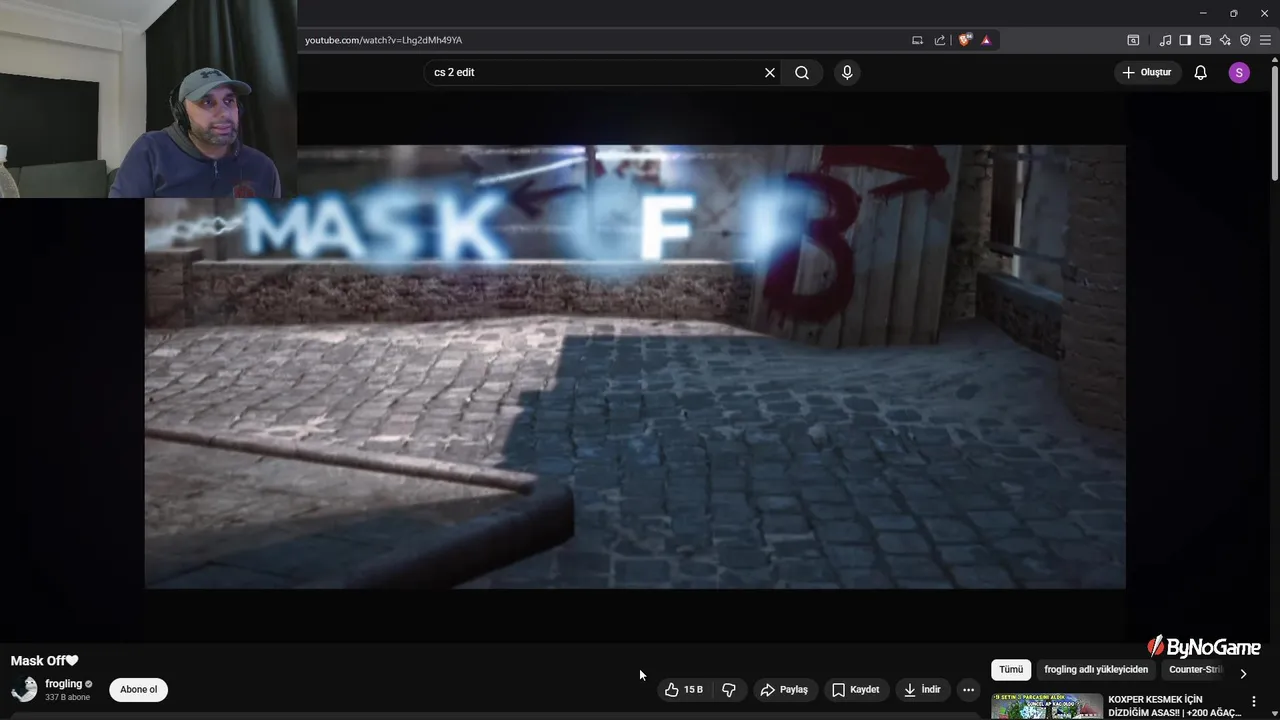The width and height of the screenshot is (1280, 720).
Task: Open options menu for KOXPER video
Action: [x=1254, y=702]
